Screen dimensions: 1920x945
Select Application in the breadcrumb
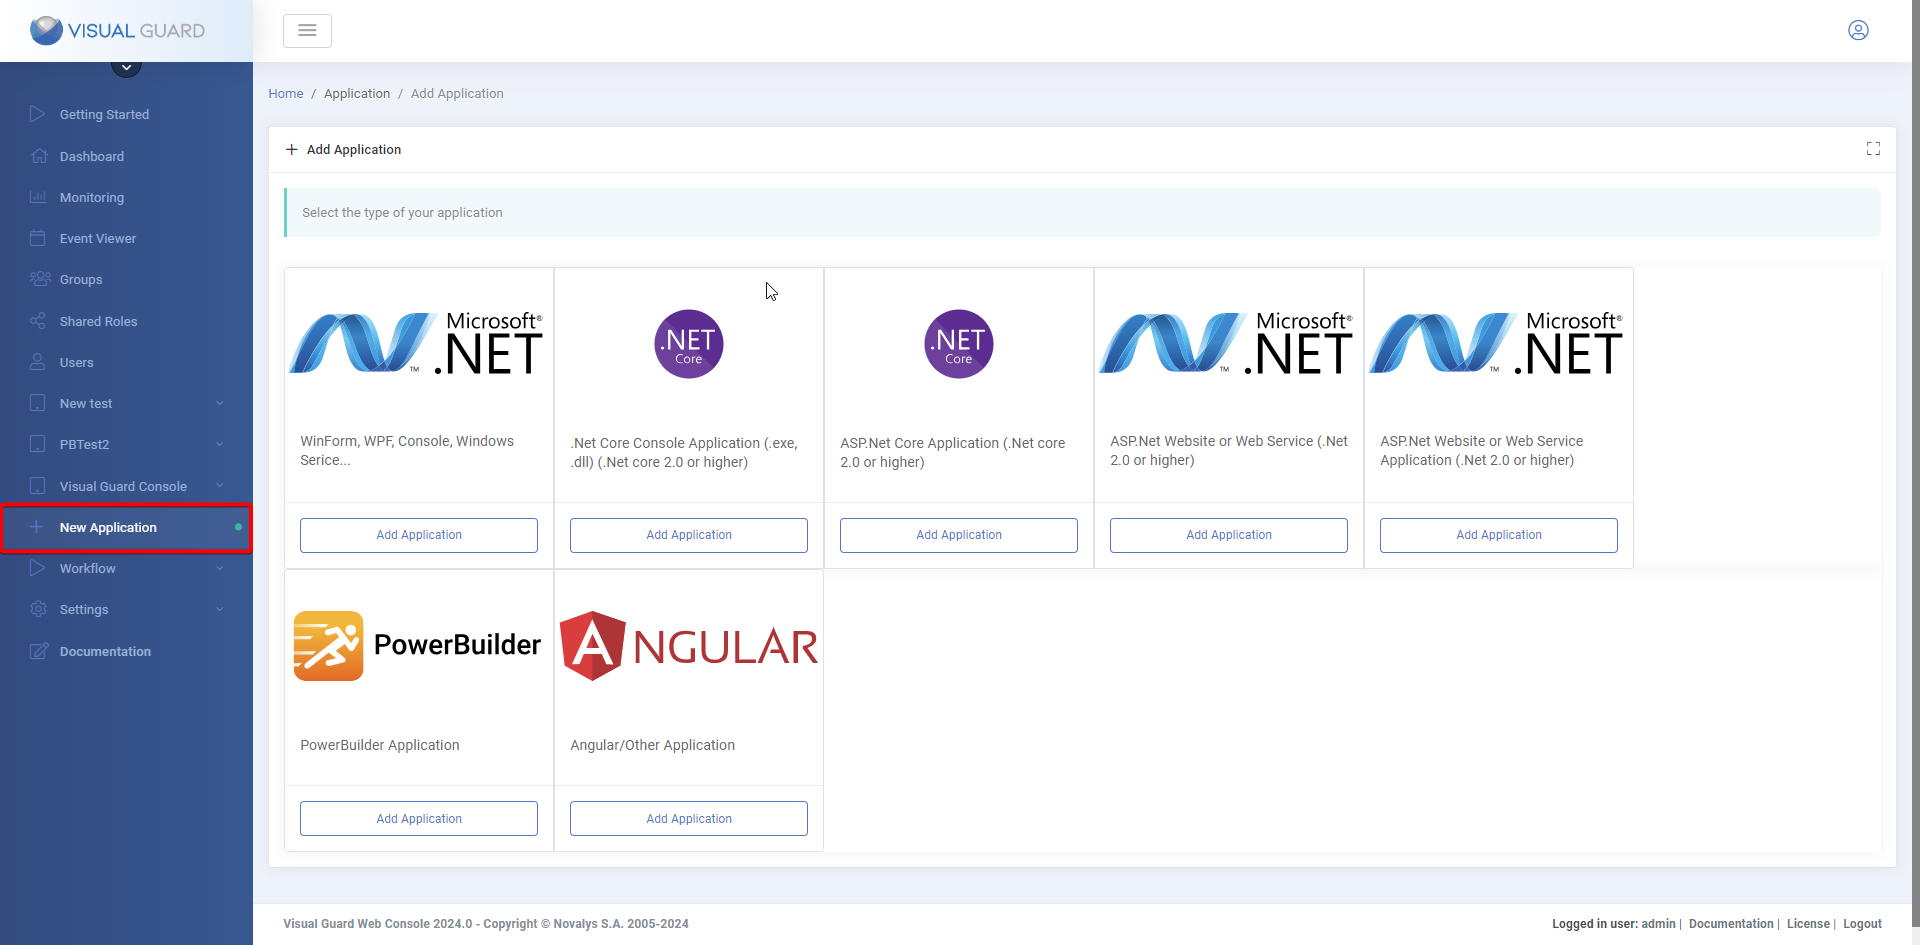357,93
